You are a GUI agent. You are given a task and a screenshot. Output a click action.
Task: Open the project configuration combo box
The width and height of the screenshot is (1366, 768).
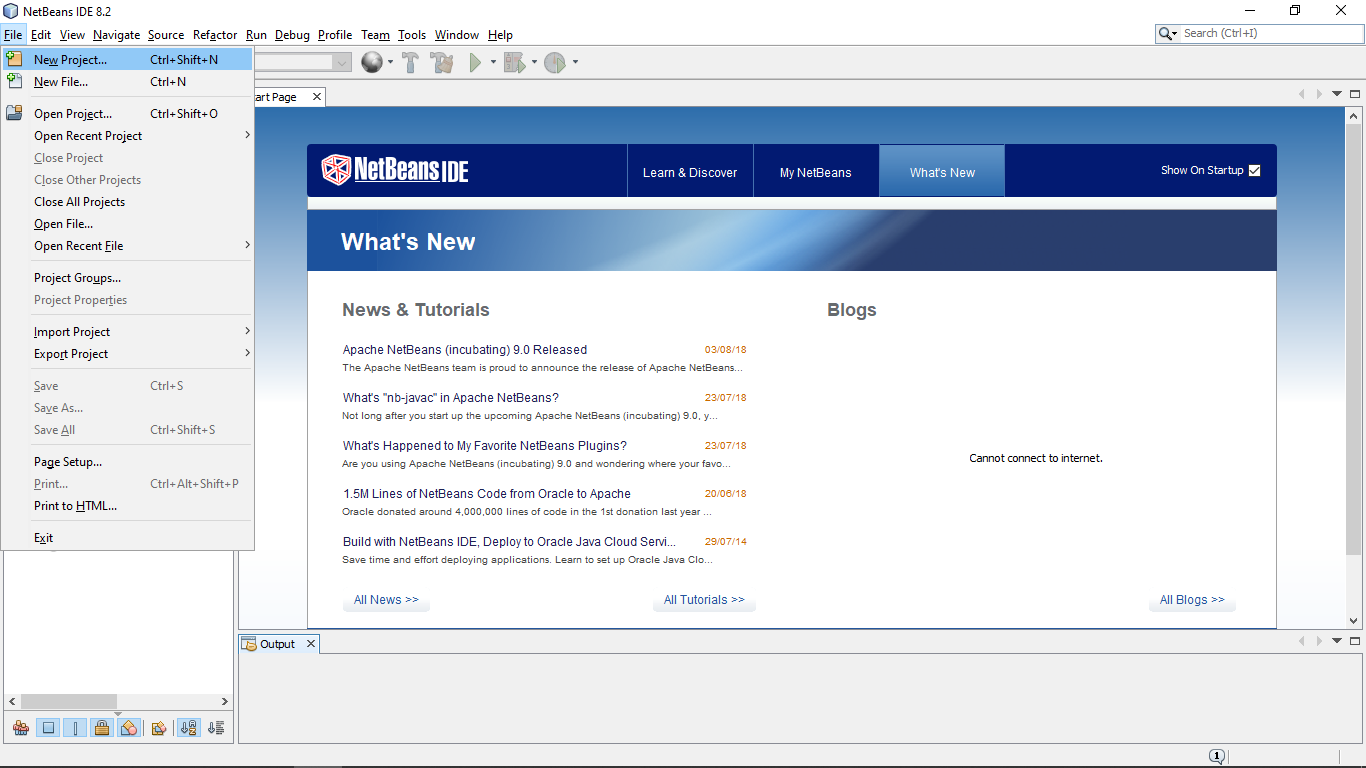[x=342, y=62]
